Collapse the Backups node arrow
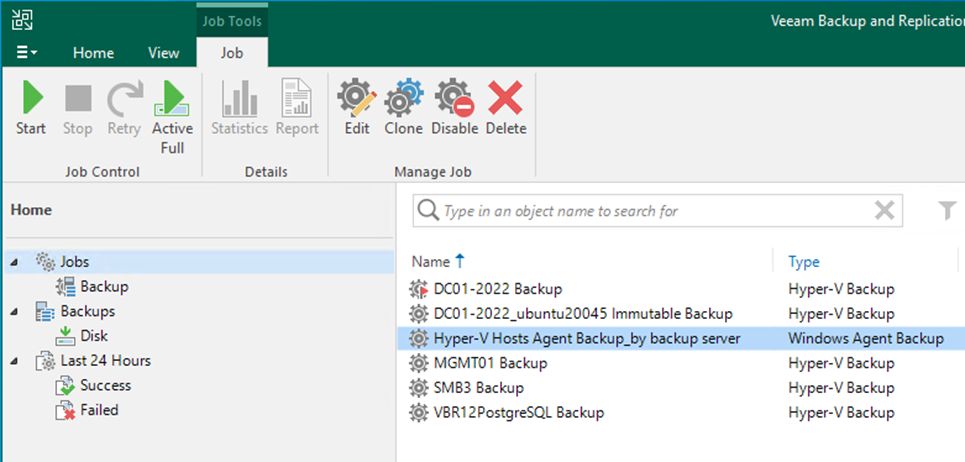 click(x=14, y=312)
